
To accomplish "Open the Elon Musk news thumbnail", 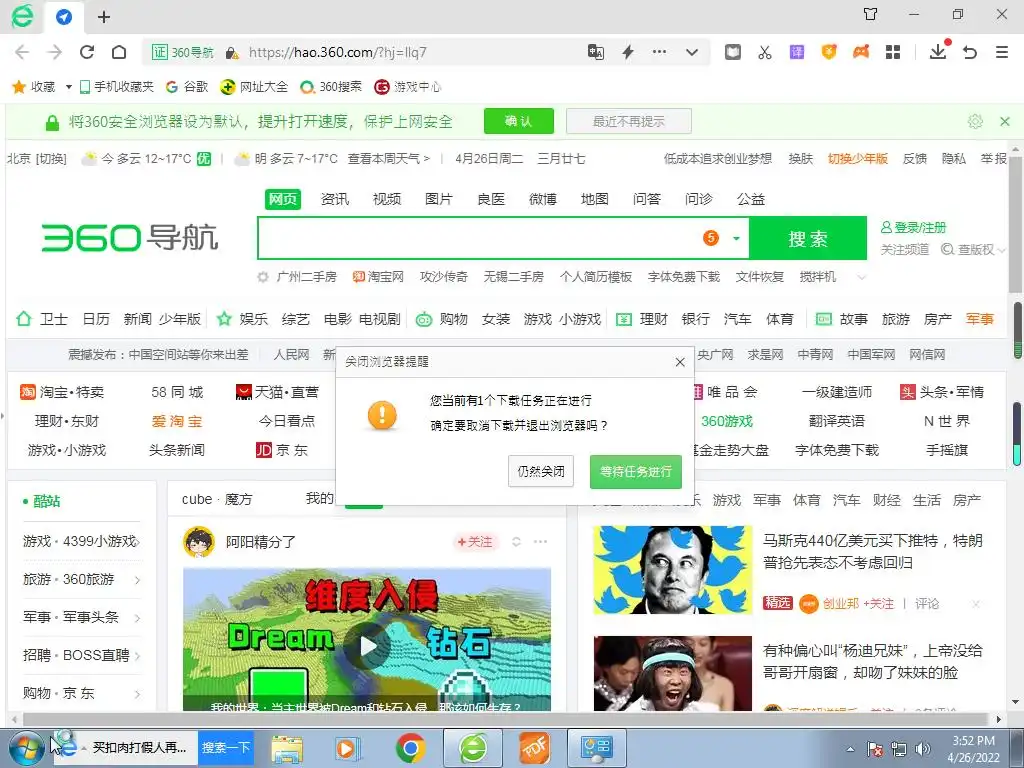I will click(673, 570).
